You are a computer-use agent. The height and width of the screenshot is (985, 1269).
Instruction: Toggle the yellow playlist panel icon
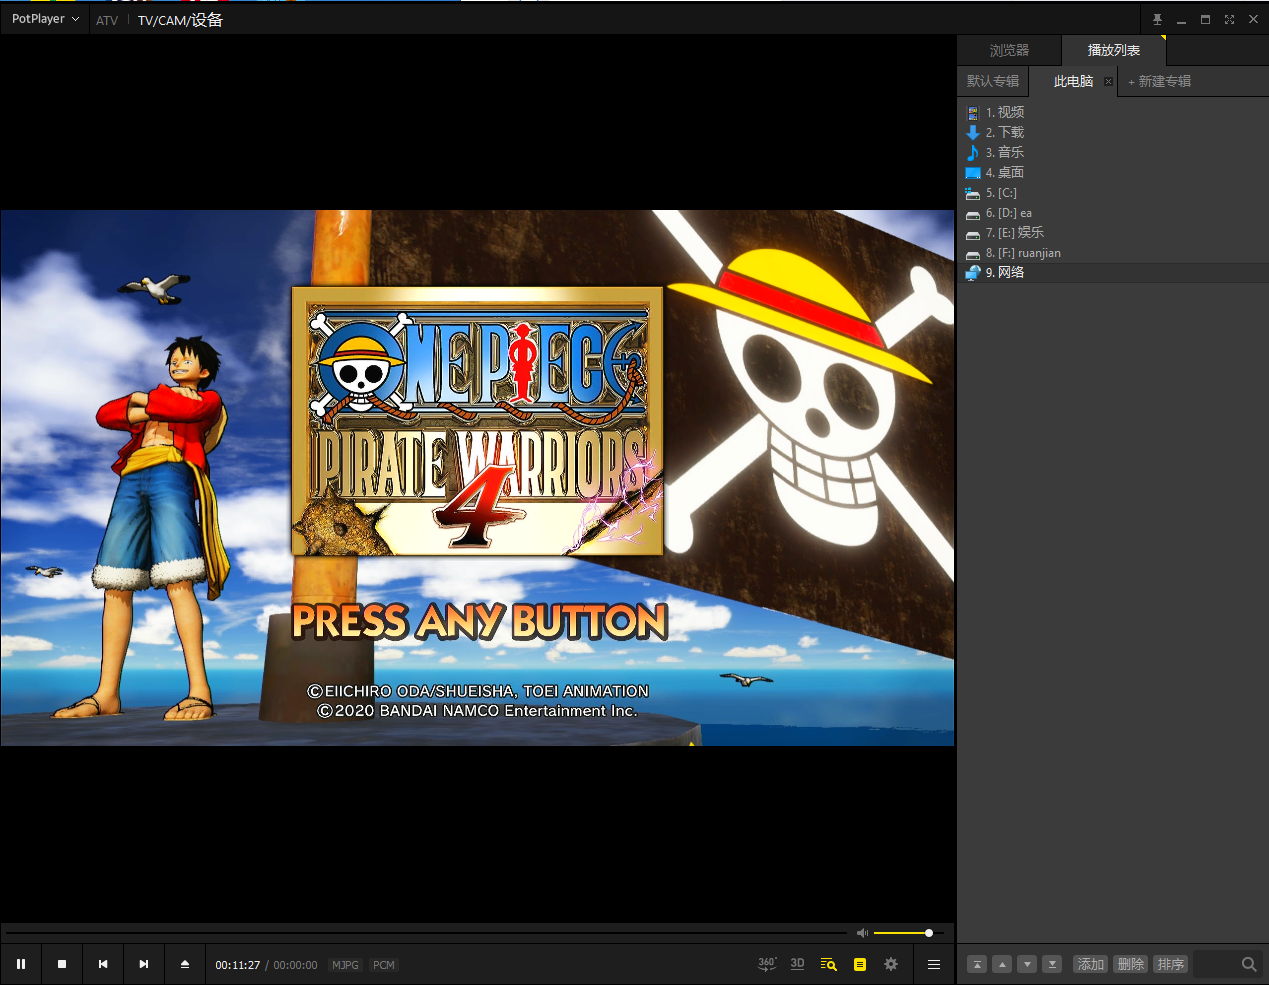(x=860, y=964)
